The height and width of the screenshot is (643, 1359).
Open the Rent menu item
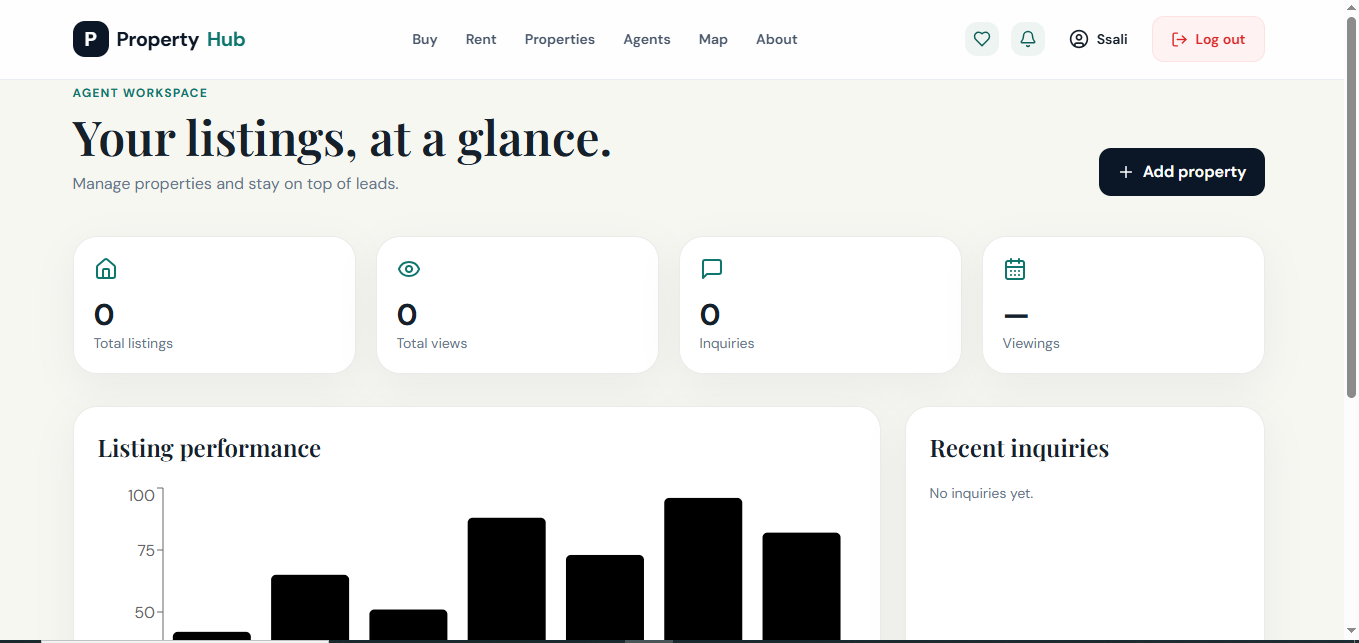click(481, 39)
